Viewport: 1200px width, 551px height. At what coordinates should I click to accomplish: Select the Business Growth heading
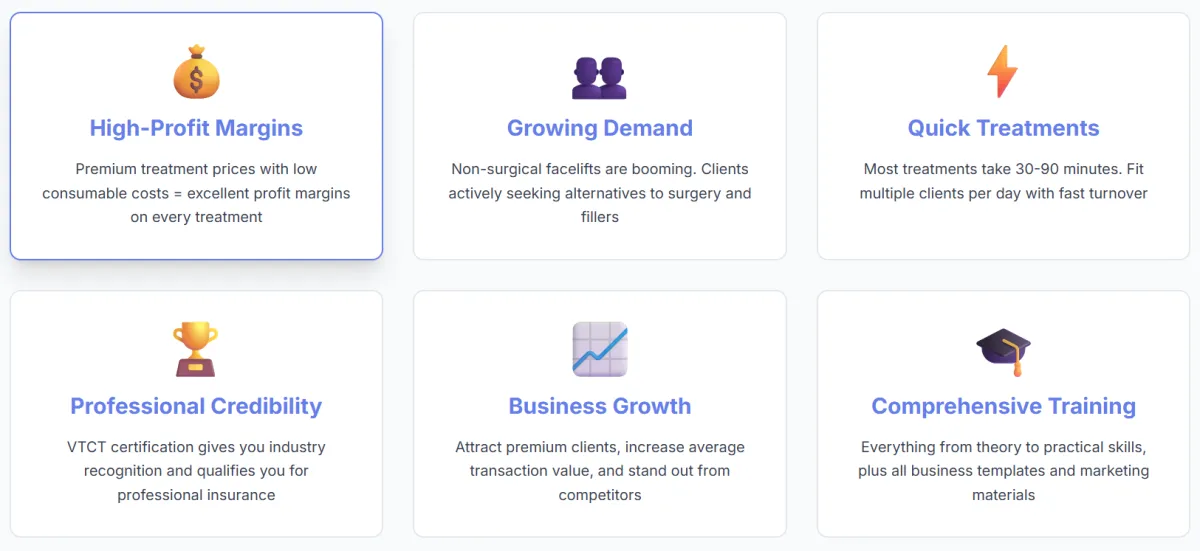coord(600,406)
